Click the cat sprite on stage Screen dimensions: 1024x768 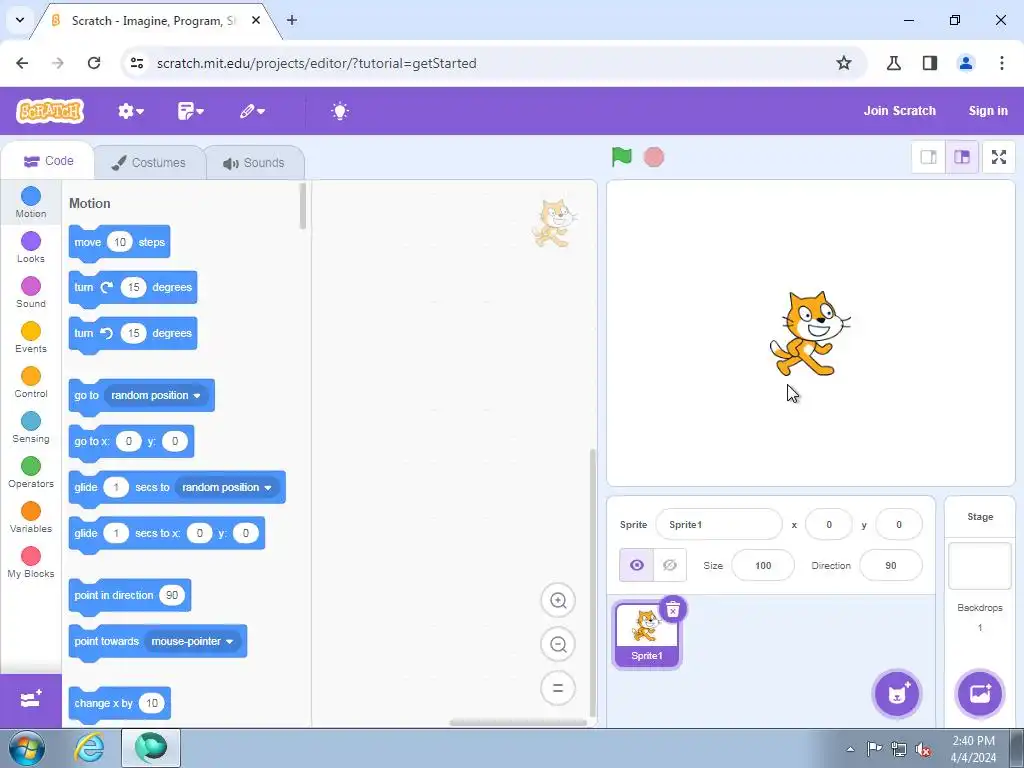(x=810, y=334)
